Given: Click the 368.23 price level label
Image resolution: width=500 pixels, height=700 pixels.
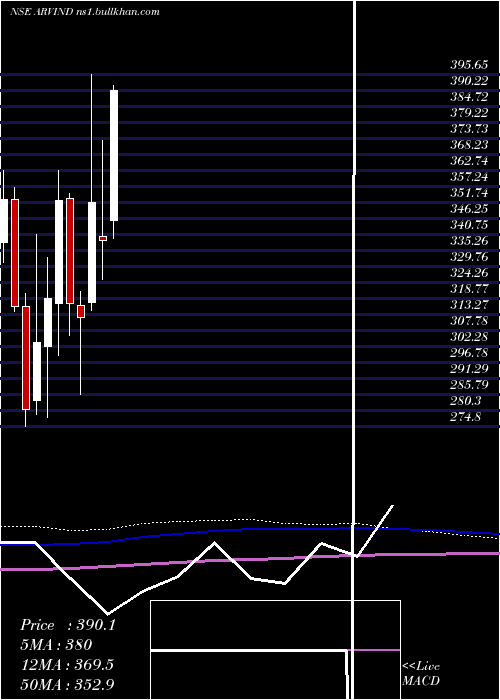Looking at the screenshot, I should (x=469, y=145).
